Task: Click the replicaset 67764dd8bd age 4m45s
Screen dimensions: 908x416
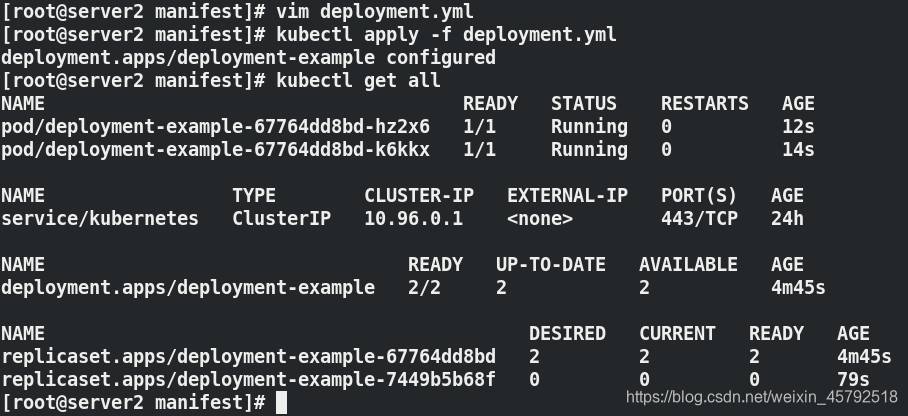Action: [x=864, y=357]
